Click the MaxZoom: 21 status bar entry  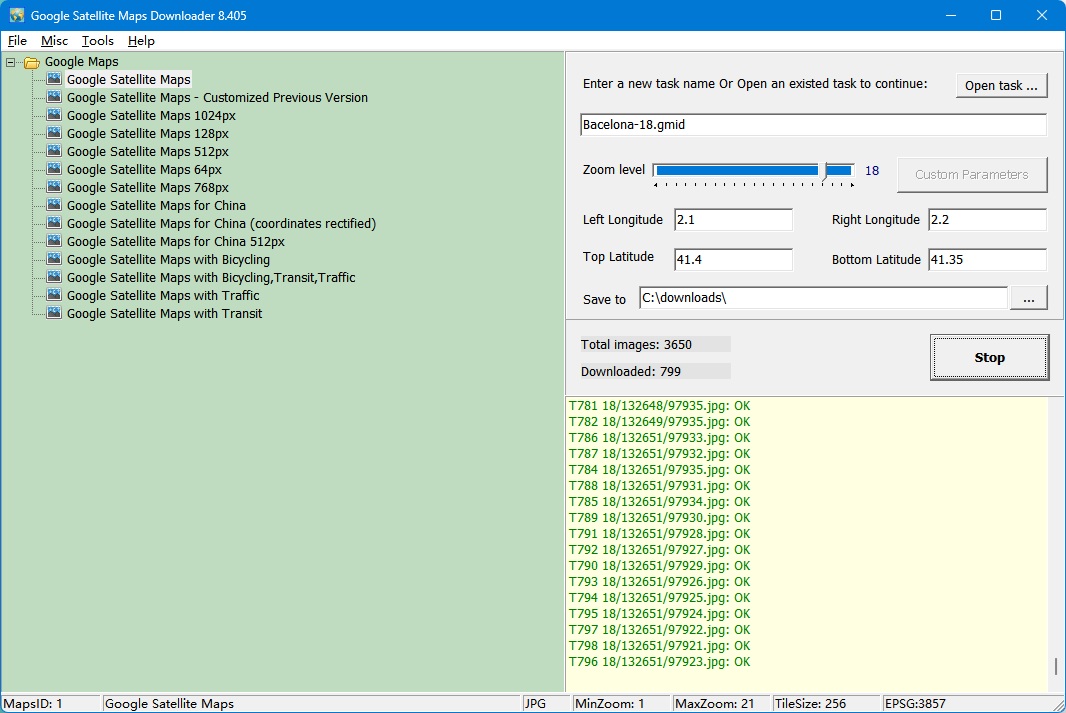721,703
